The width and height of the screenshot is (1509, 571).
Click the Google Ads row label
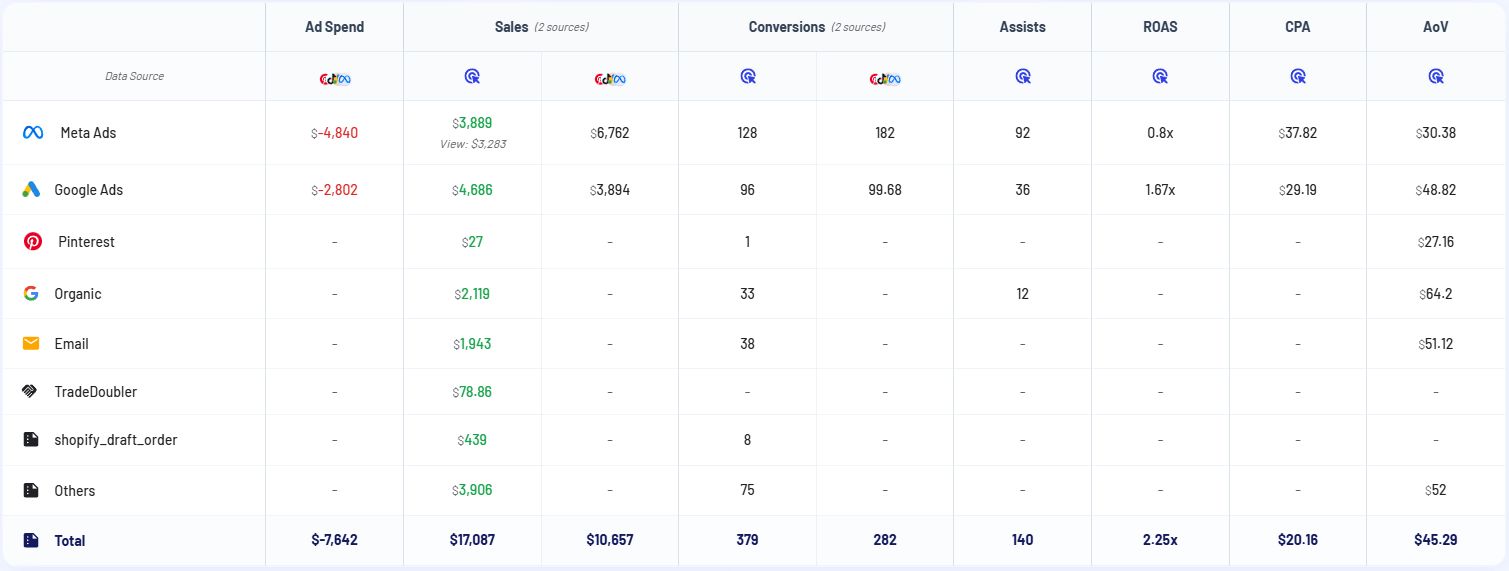[89, 190]
